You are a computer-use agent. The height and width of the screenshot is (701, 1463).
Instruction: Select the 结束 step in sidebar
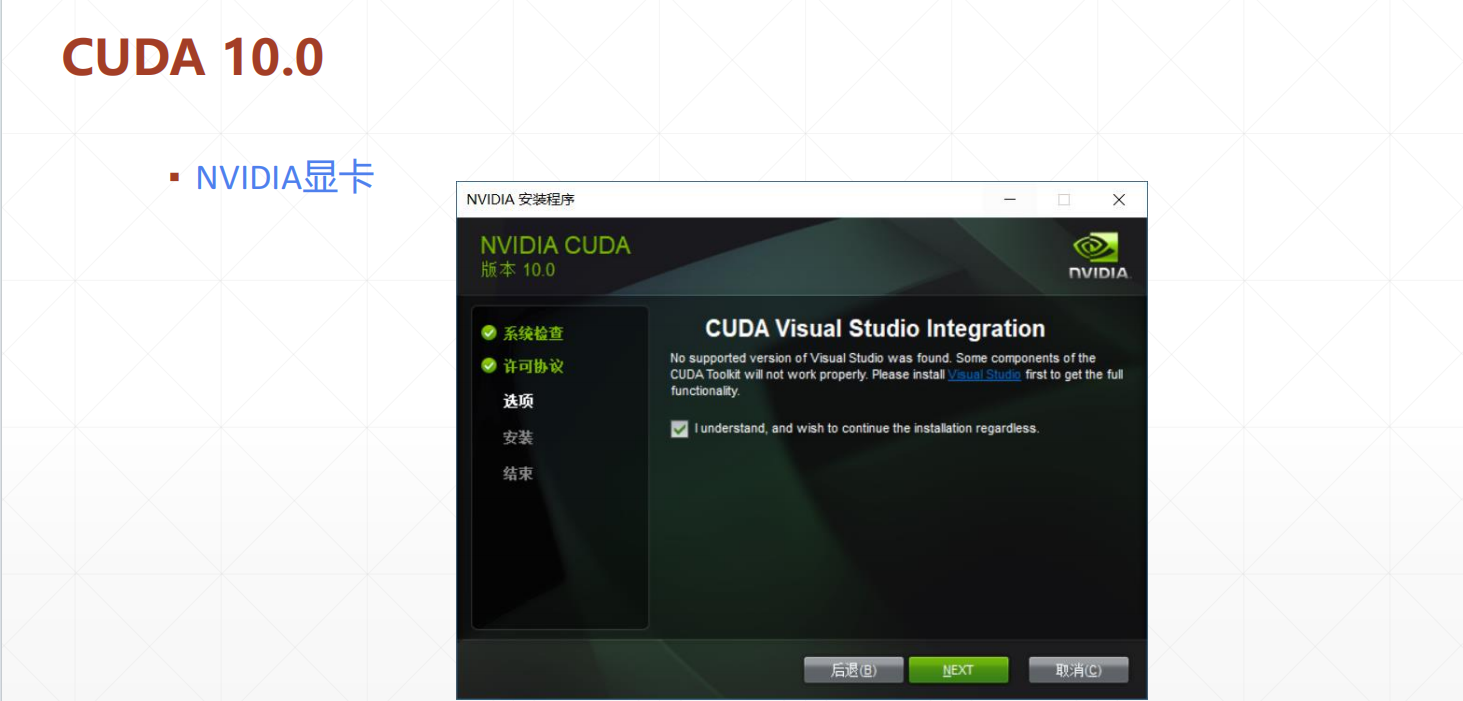pos(518,473)
